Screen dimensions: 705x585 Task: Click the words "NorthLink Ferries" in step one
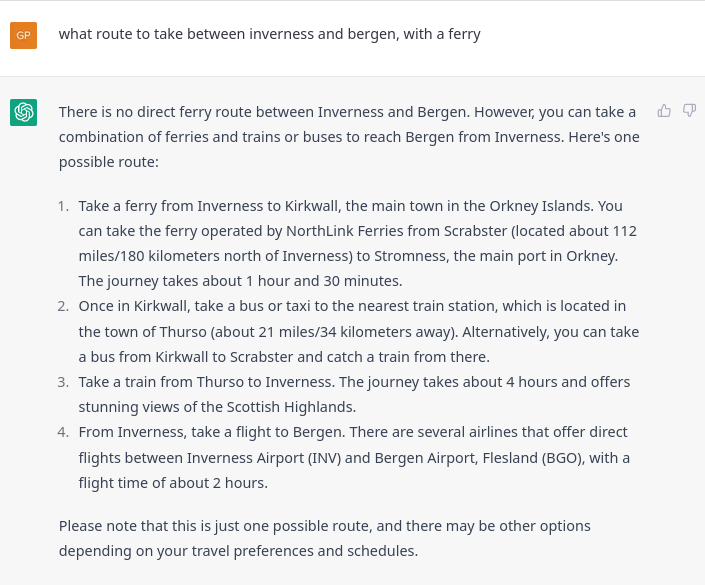[336, 231]
